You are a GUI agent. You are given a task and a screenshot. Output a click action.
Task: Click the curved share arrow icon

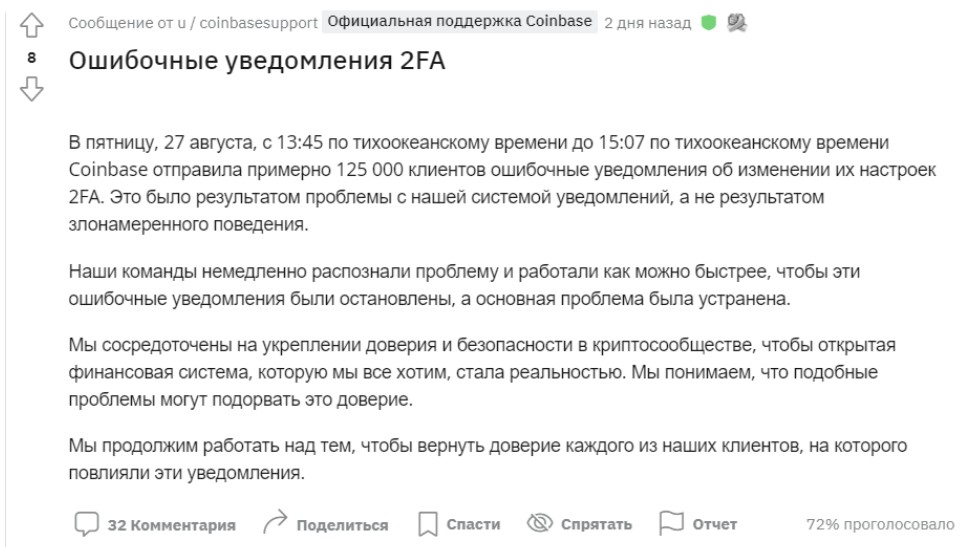click(275, 524)
